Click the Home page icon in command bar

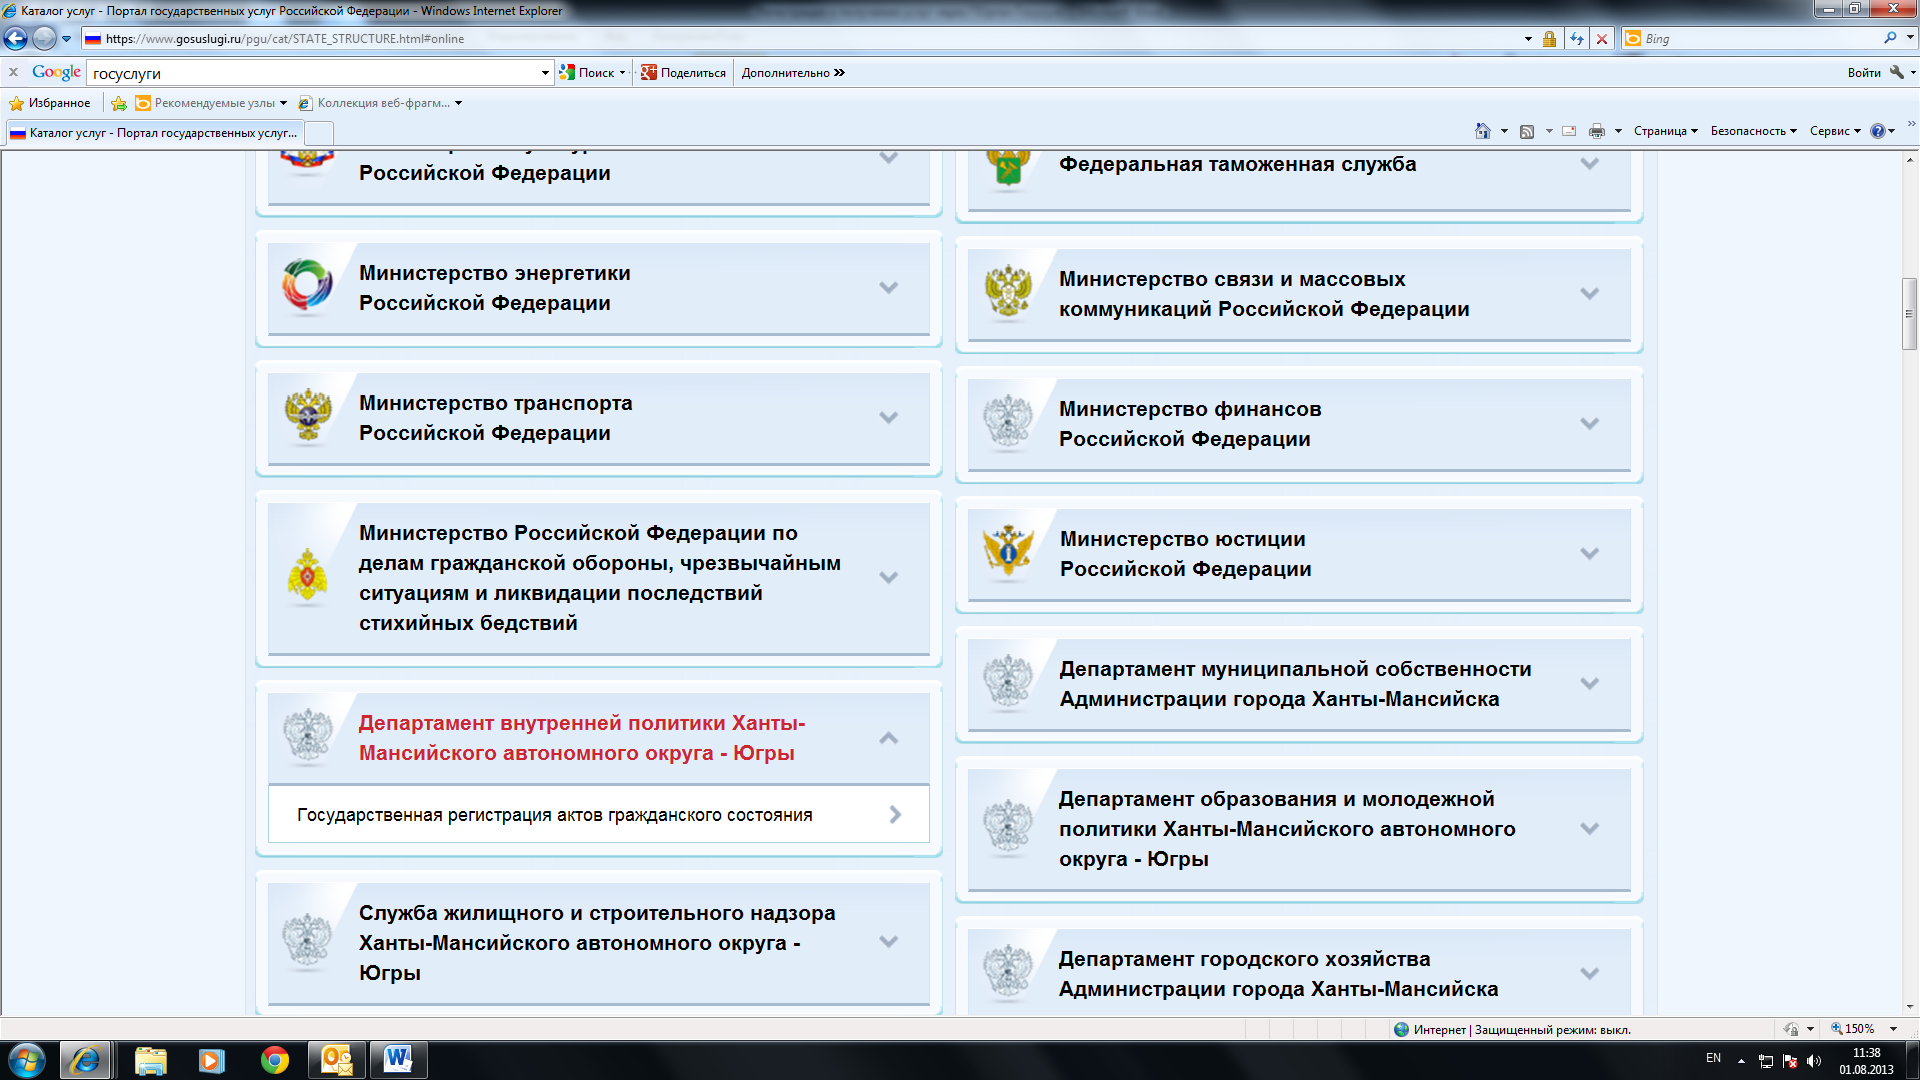[1483, 131]
